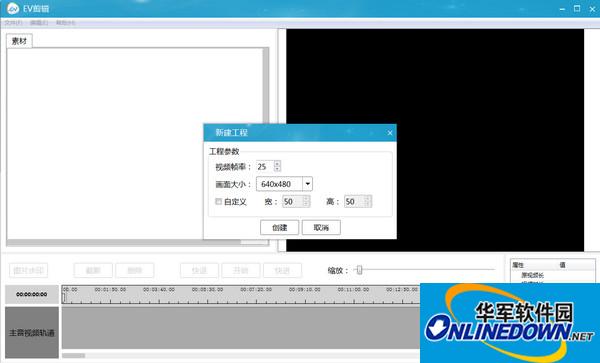Image resolution: width=600 pixels, height=363 pixels.
Task: Decrease 视频帧率 with the down stepper arrow
Action: (277, 169)
